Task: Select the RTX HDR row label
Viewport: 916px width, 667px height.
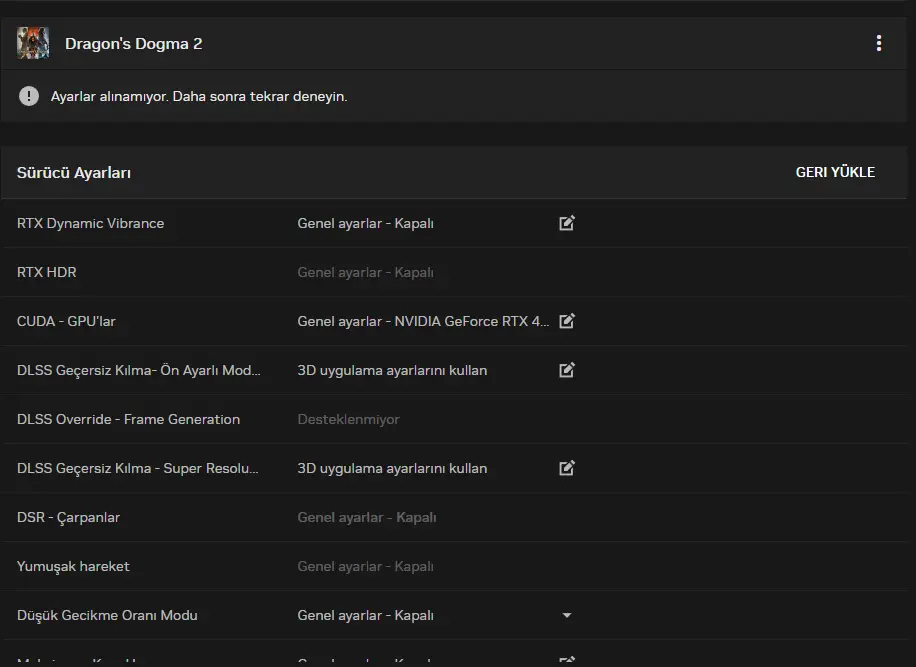Action: point(47,272)
